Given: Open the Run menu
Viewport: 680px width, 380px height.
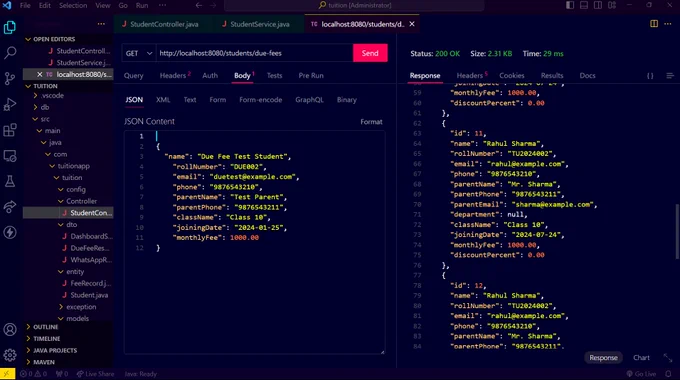Looking at the screenshot, I should click(142, 5).
